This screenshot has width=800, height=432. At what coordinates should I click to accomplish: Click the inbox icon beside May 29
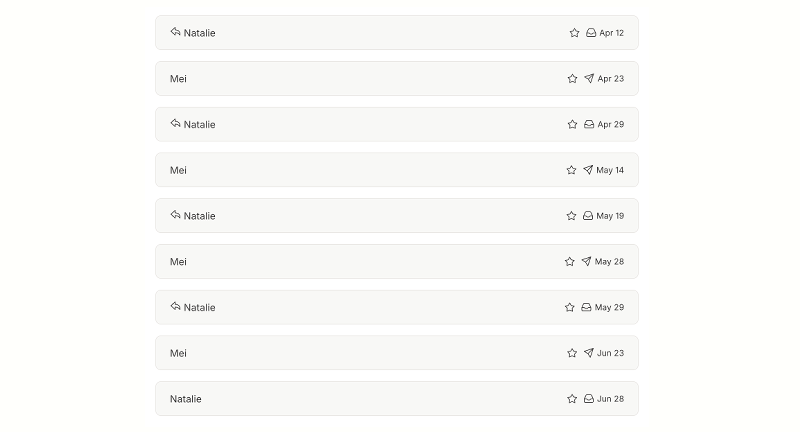tap(586, 307)
